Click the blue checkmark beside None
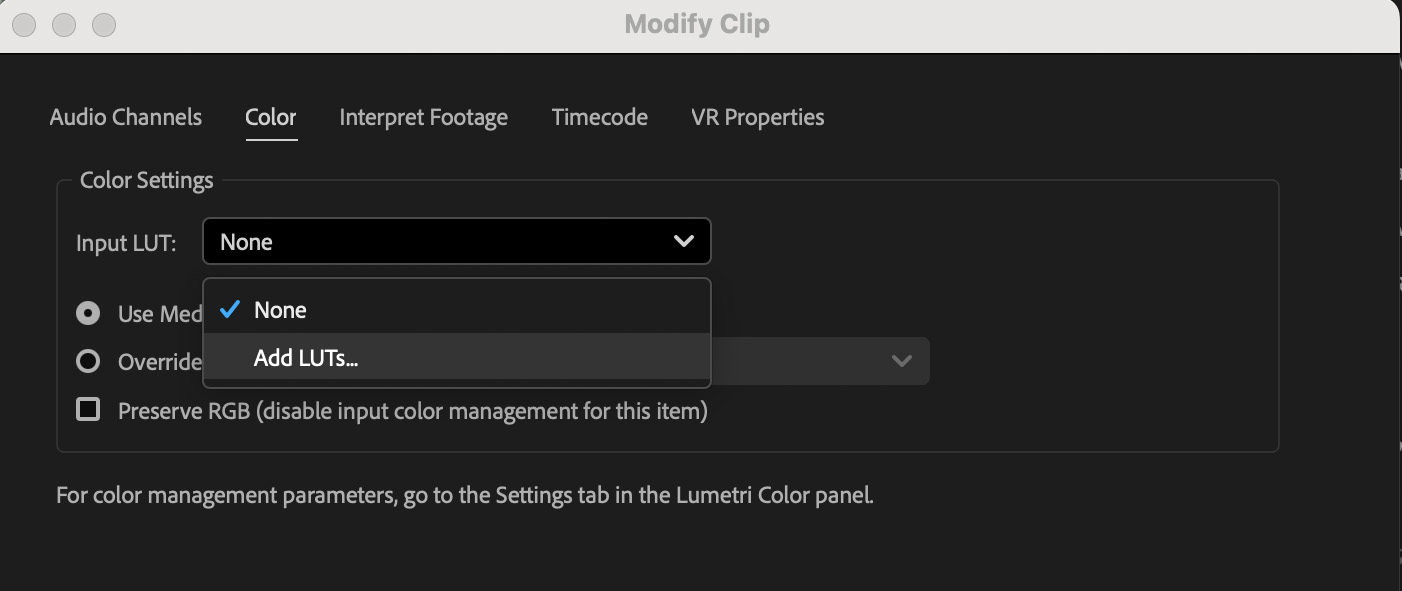The height and width of the screenshot is (591, 1402). tap(230, 310)
